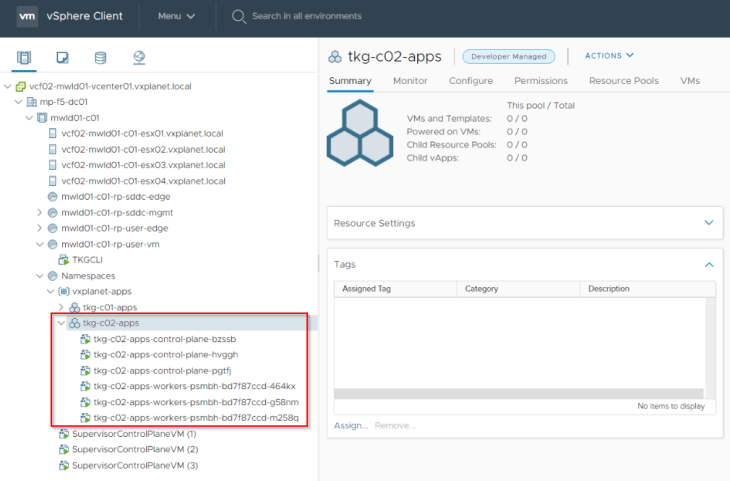Image resolution: width=730 pixels, height=481 pixels.
Task: Select the Summary tab
Action: point(350,81)
